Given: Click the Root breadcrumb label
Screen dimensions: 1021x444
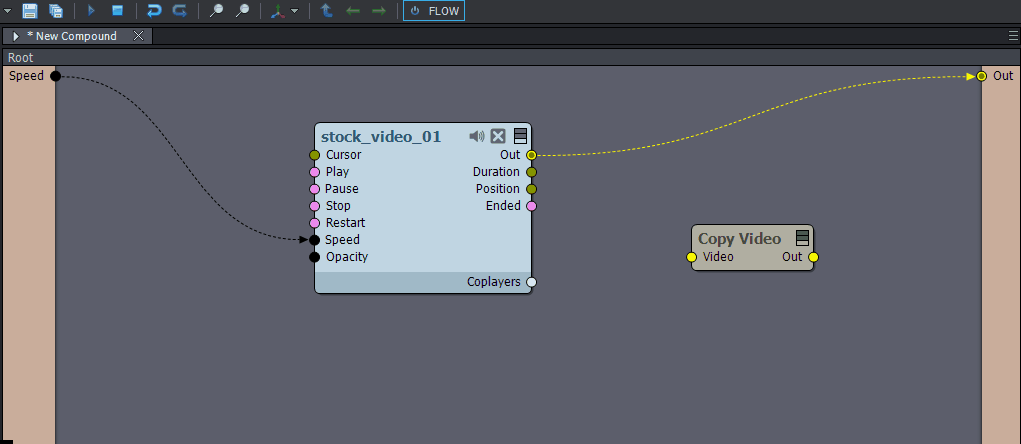Looking at the screenshot, I should pos(20,57).
